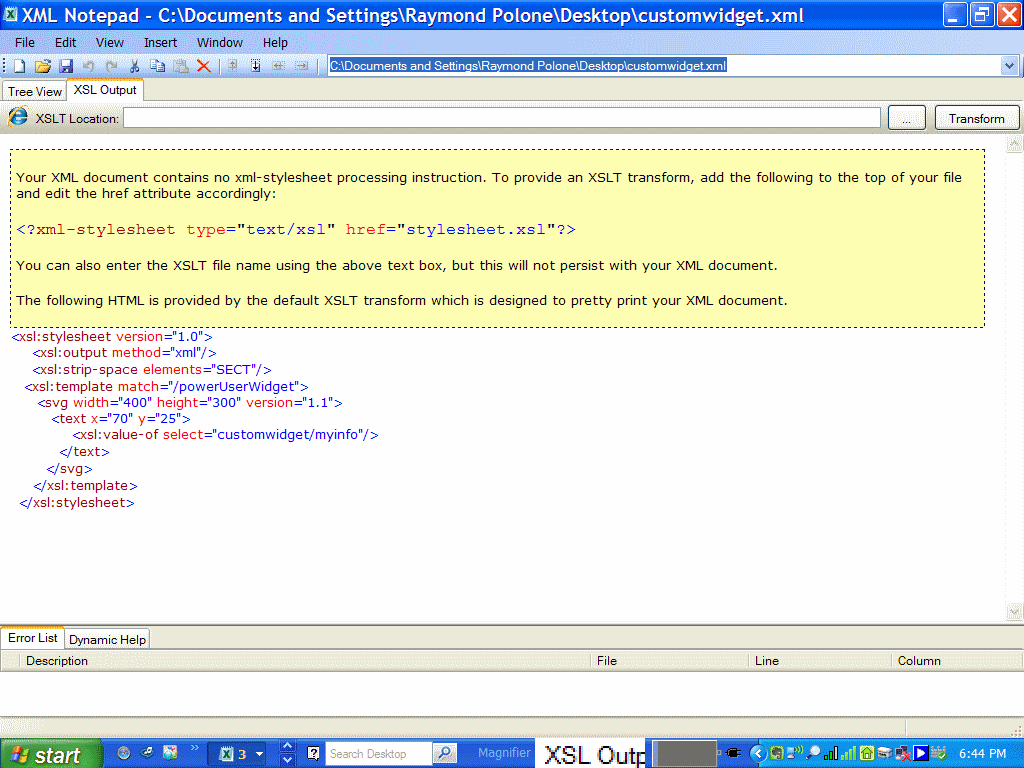Open the file path dropdown arrow
Image resolution: width=1024 pixels, height=768 pixels.
click(1008, 65)
